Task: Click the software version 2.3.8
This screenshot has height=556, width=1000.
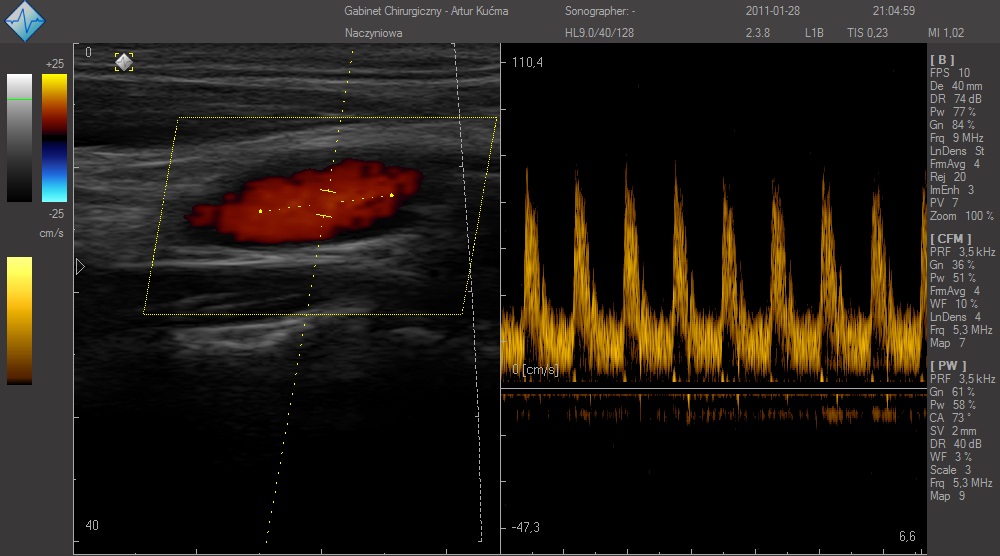Action: (x=758, y=33)
